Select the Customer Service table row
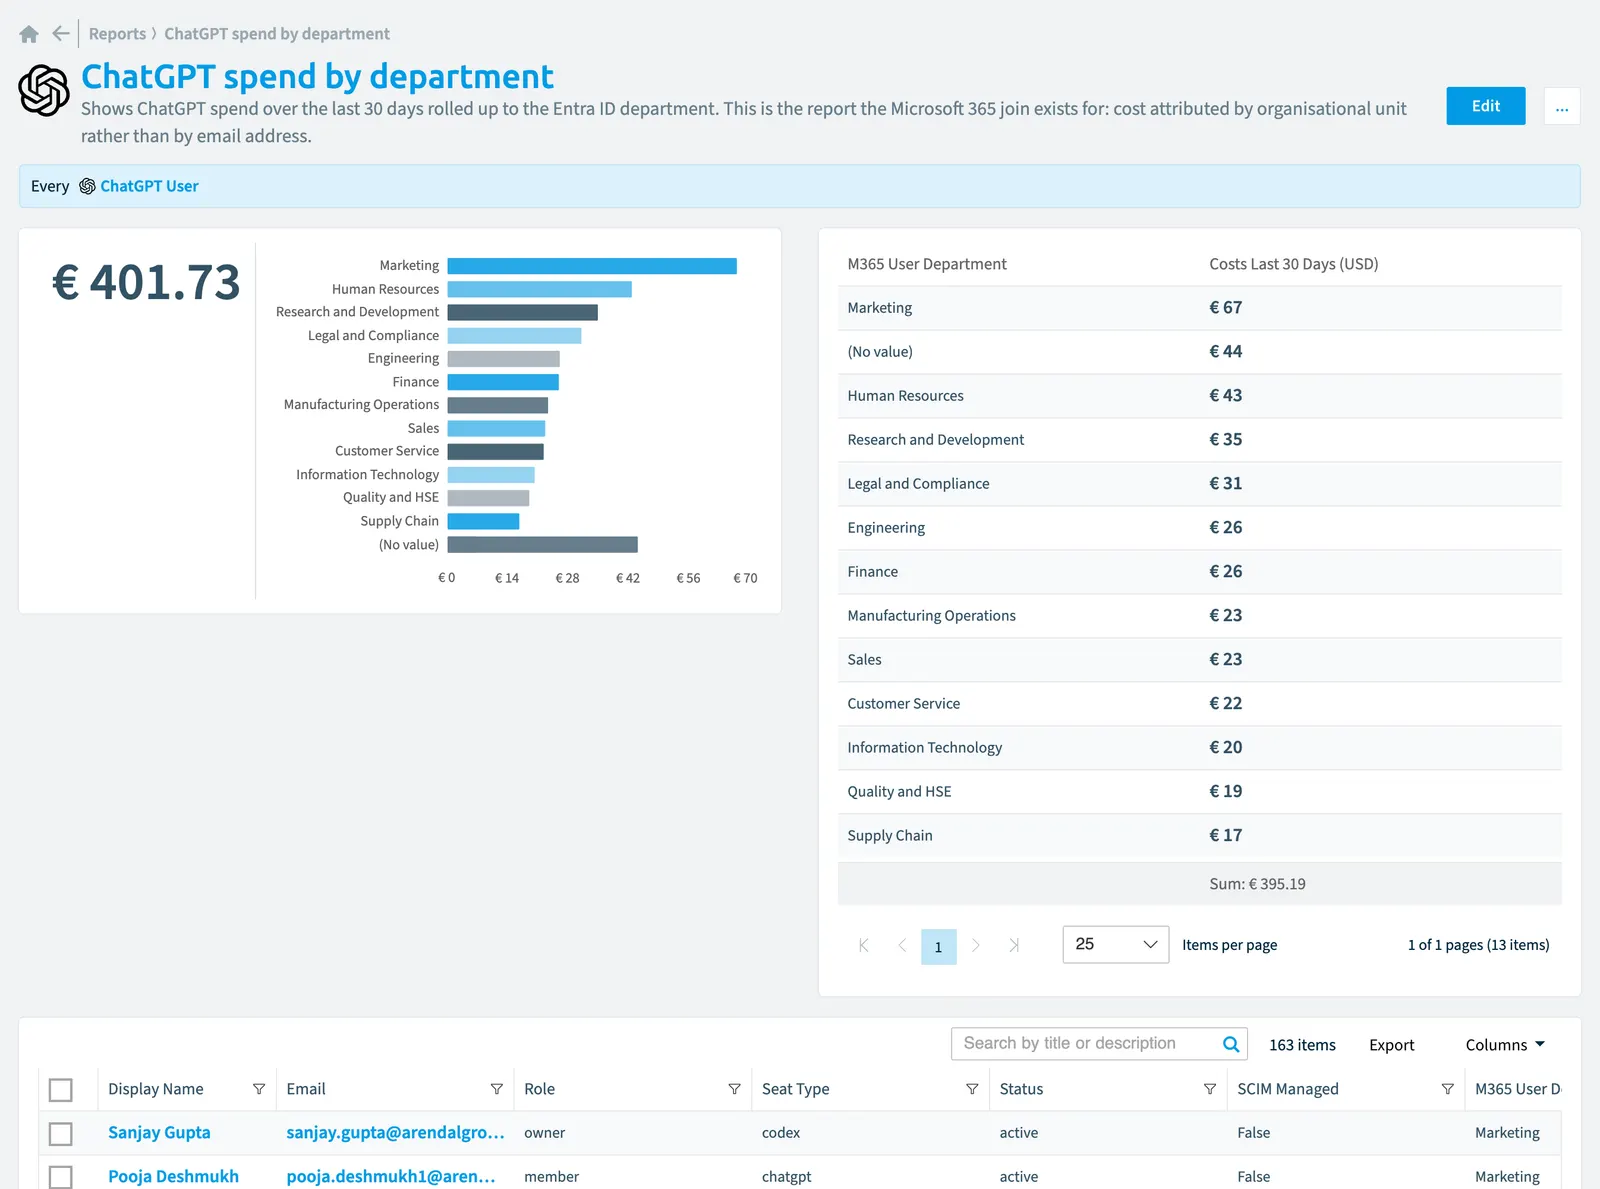The height and width of the screenshot is (1189, 1600). coord(1200,704)
